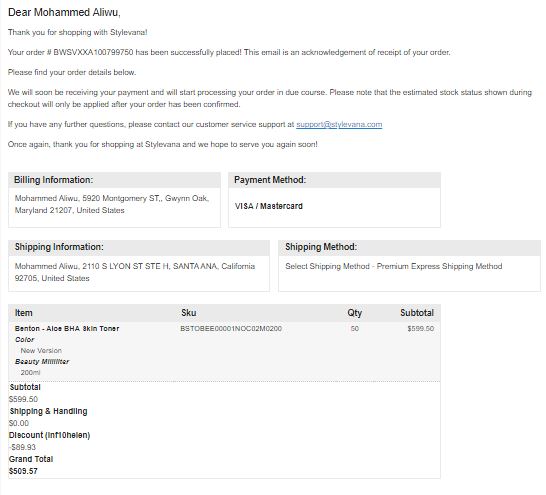Click the Payment Method header
This screenshot has width=546, height=495.
270,180
